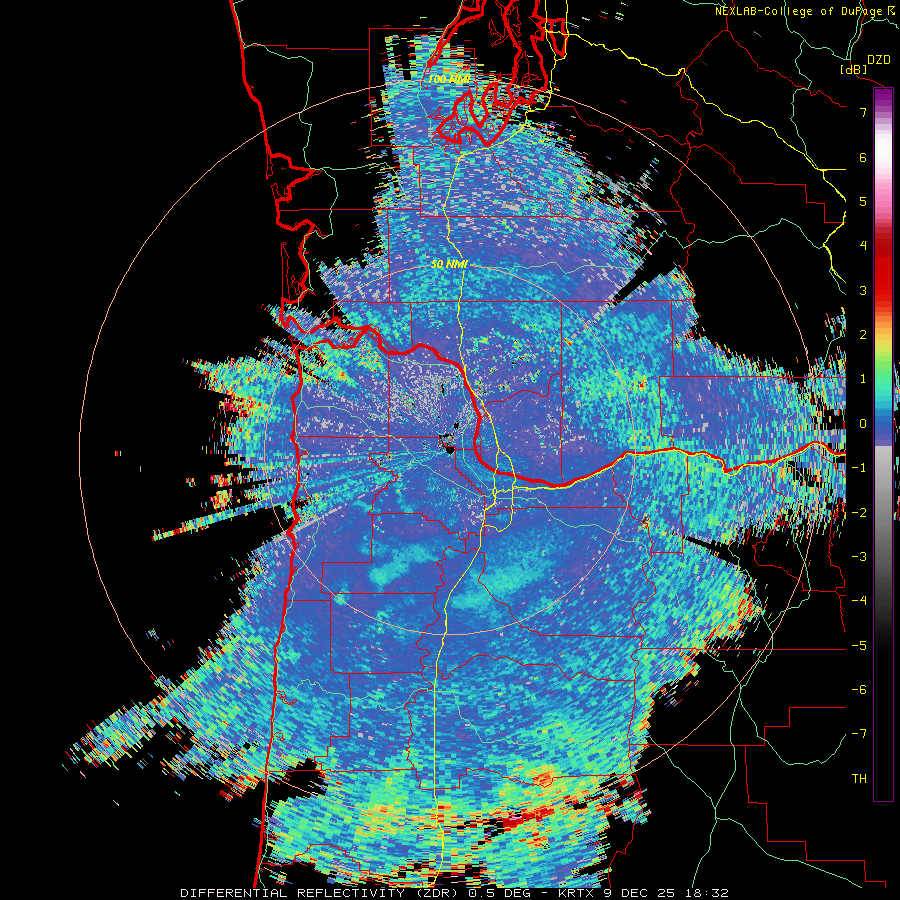Click the 9 DEC 25 date text
This screenshot has height=900, width=900.
point(639,893)
